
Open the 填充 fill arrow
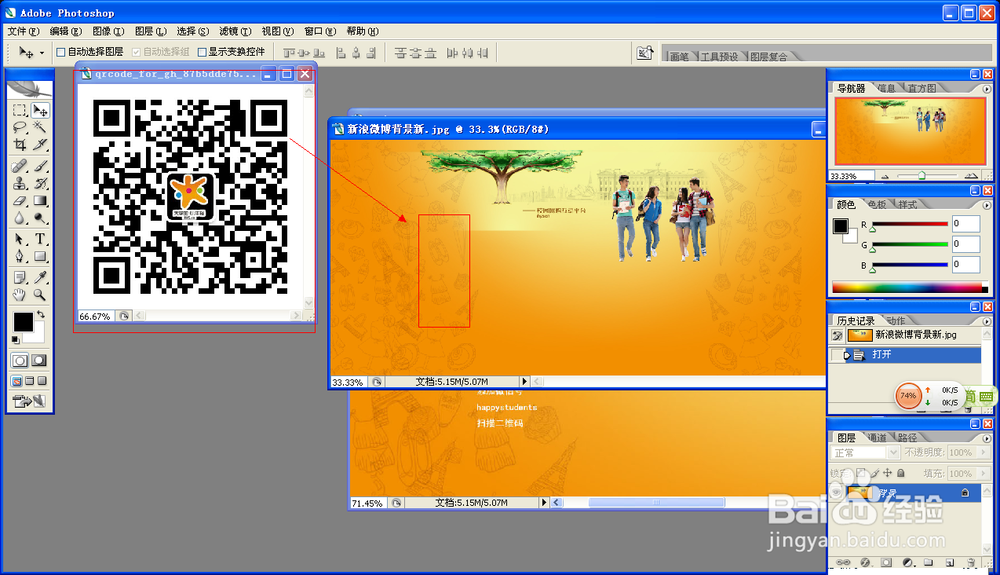[x=983, y=473]
